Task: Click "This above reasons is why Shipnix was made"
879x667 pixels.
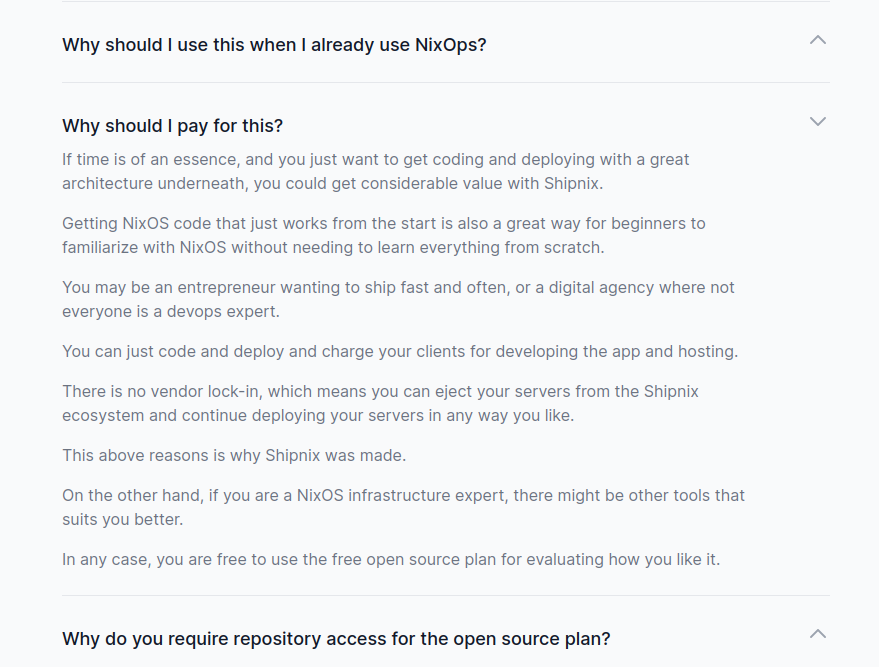Action: (x=234, y=456)
